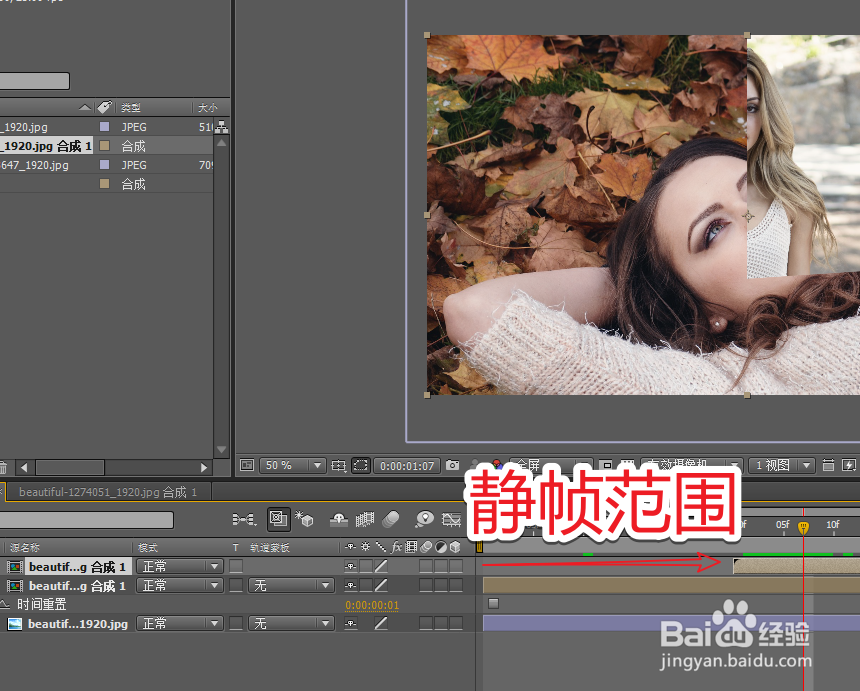This screenshot has width=860, height=691.
Task: Open track matte 无 dropdown of beautif...1920.jpg layer
Action: pyautogui.click(x=291, y=624)
